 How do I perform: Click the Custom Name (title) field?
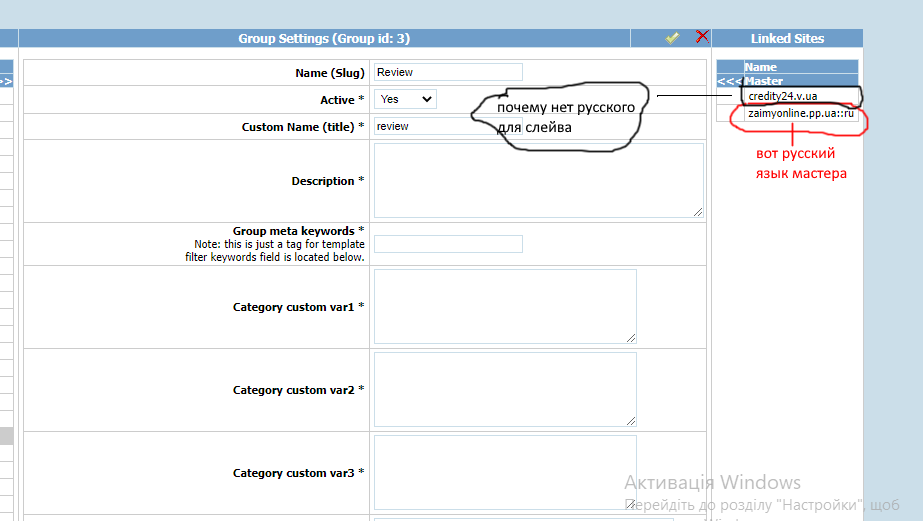point(448,126)
